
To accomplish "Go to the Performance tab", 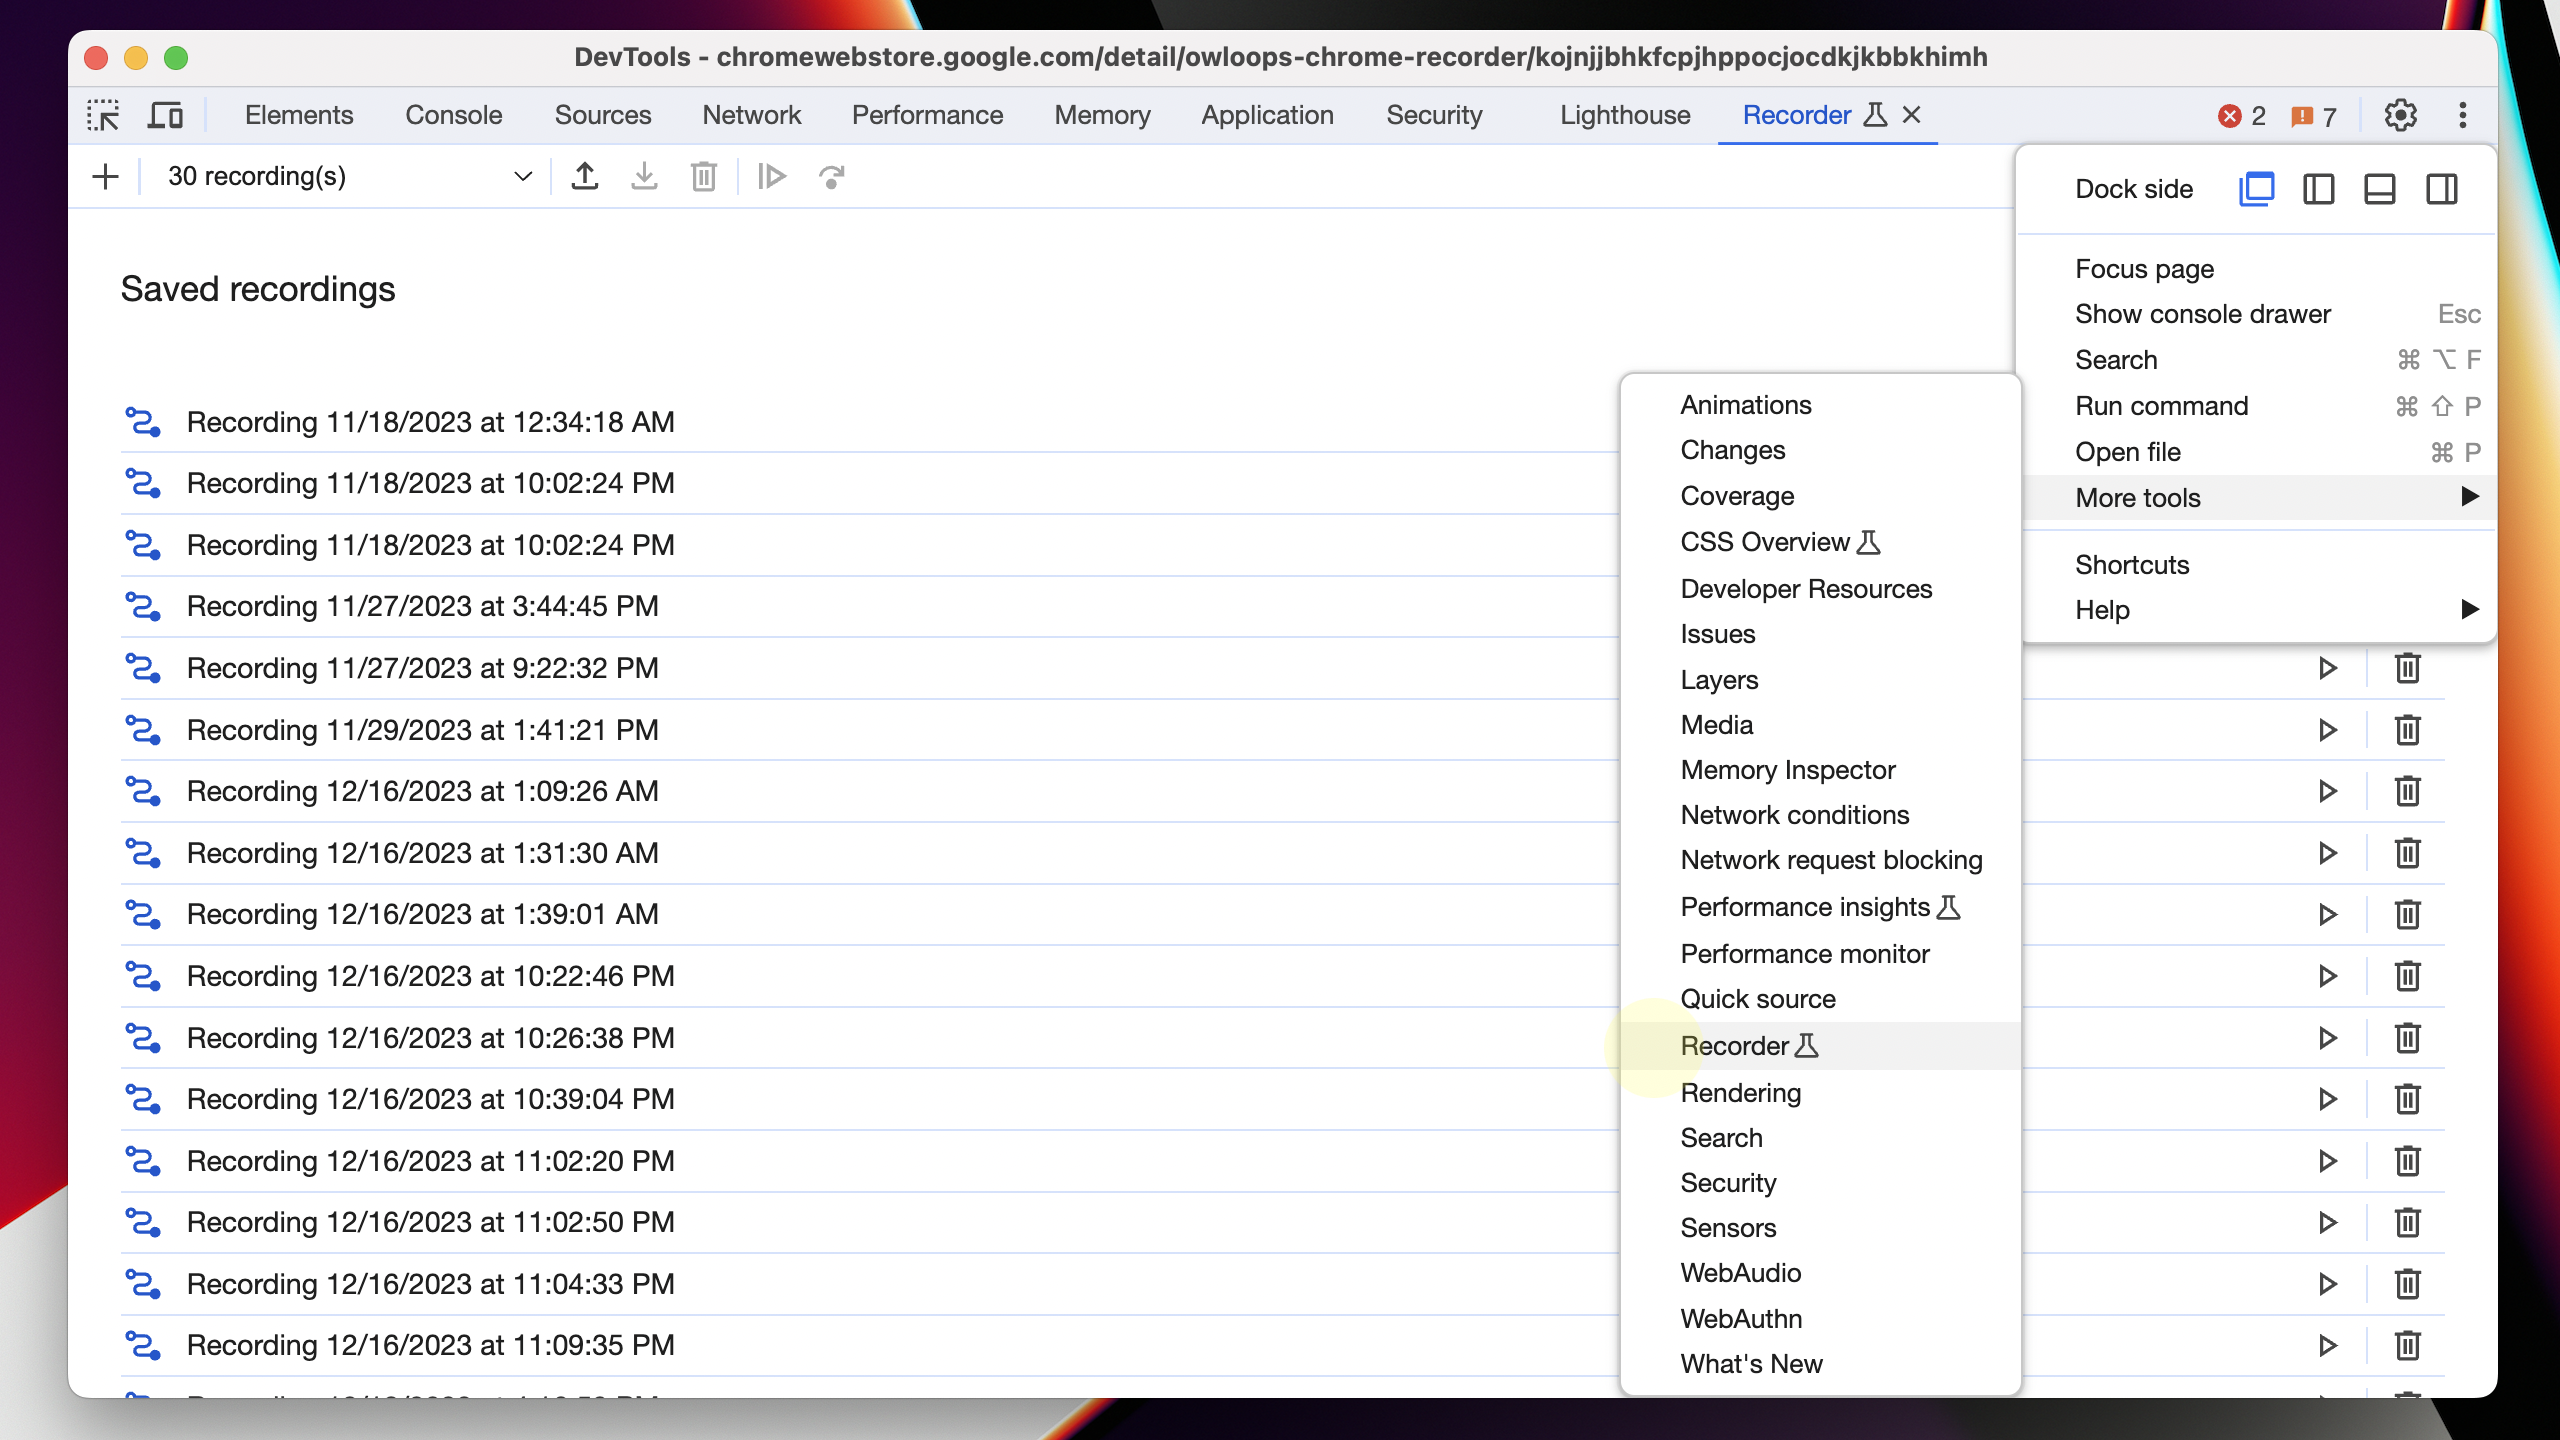I will tap(927, 115).
